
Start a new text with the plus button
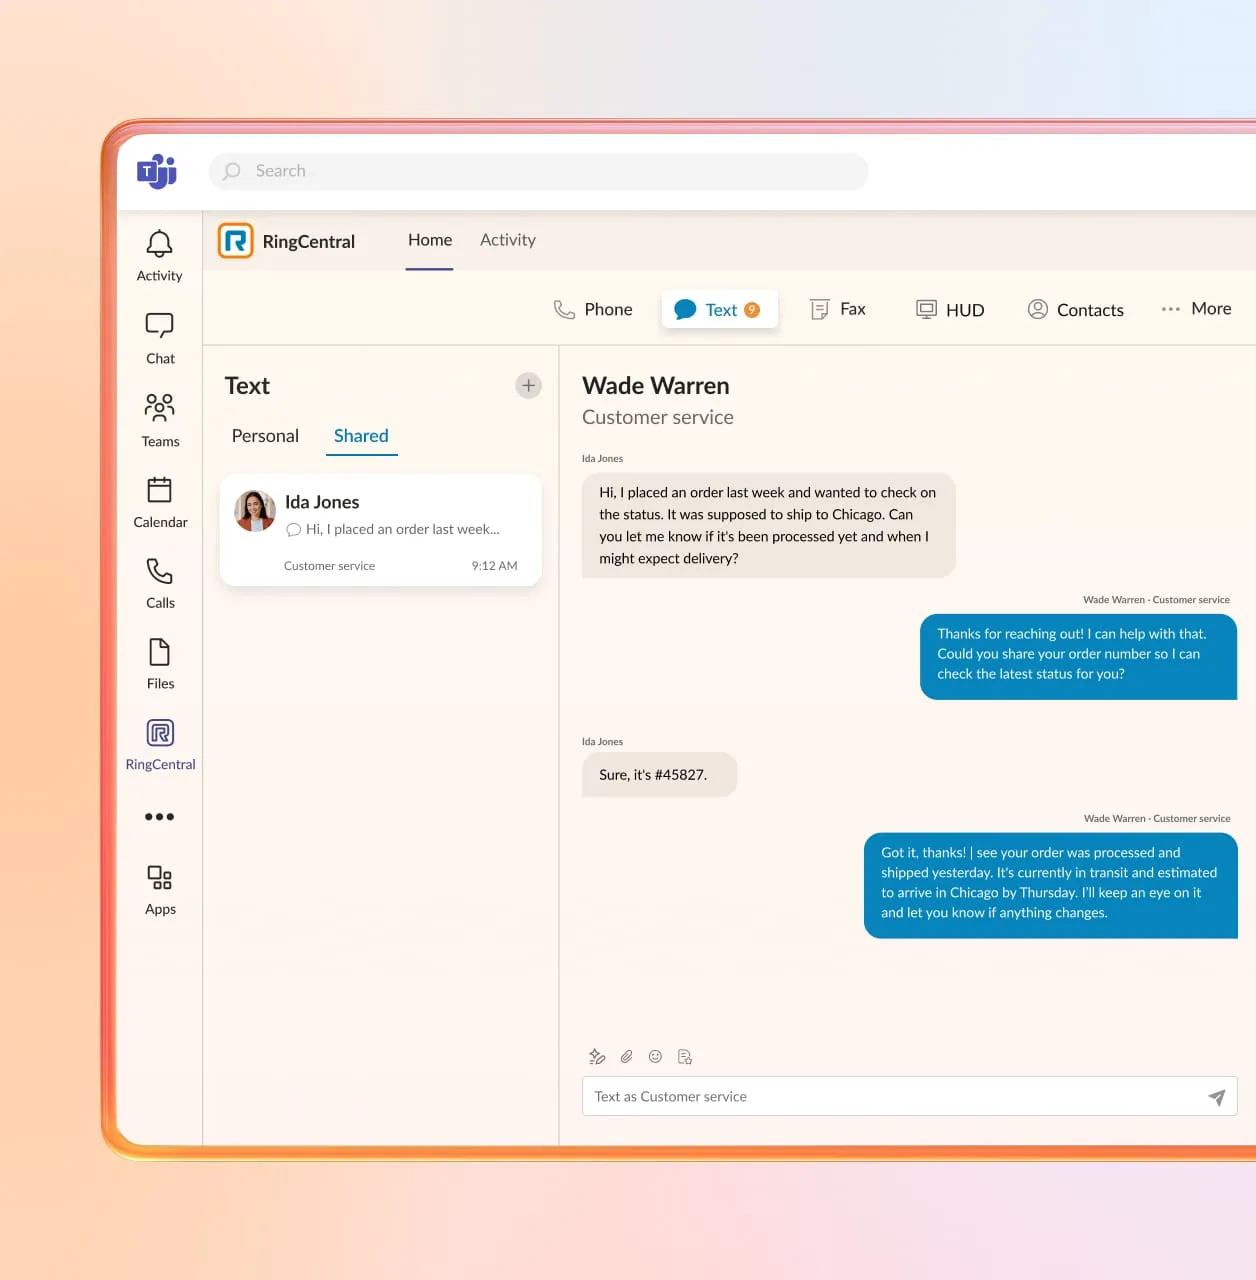click(x=528, y=385)
